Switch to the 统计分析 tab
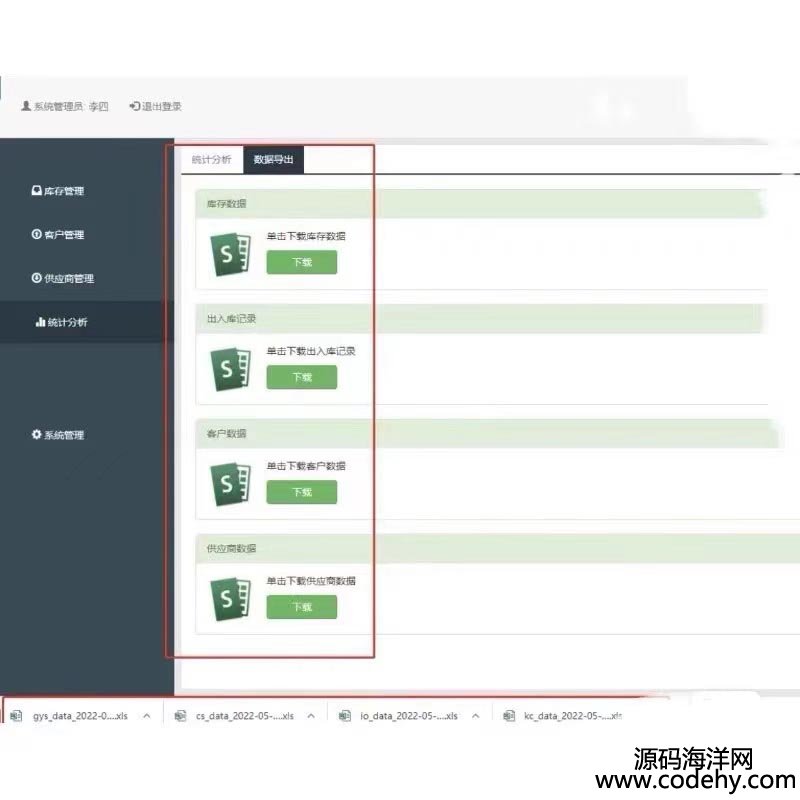 [x=211, y=160]
